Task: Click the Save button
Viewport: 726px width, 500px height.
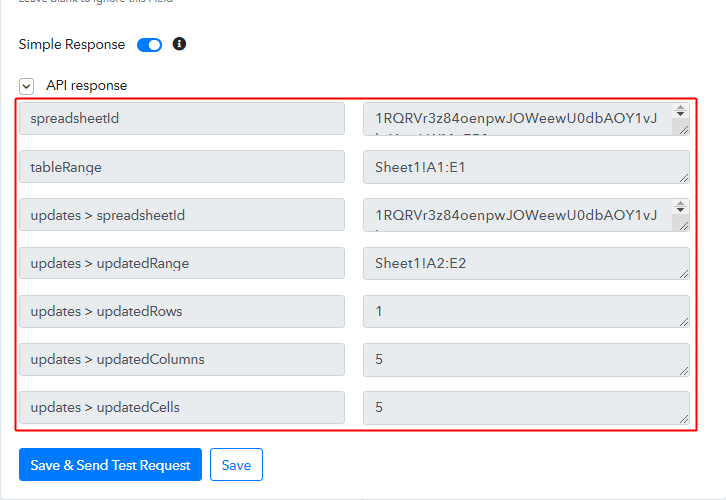Action: (x=236, y=464)
